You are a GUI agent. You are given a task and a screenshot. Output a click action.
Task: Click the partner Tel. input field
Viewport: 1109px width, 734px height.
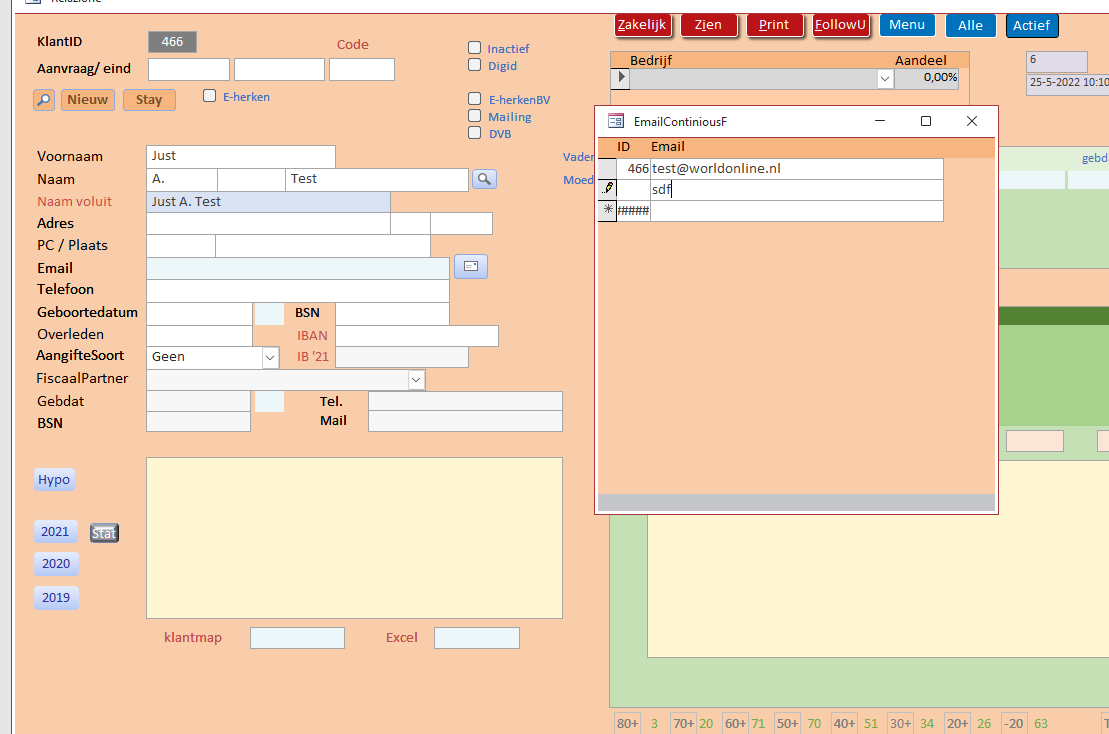click(x=465, y=402)
